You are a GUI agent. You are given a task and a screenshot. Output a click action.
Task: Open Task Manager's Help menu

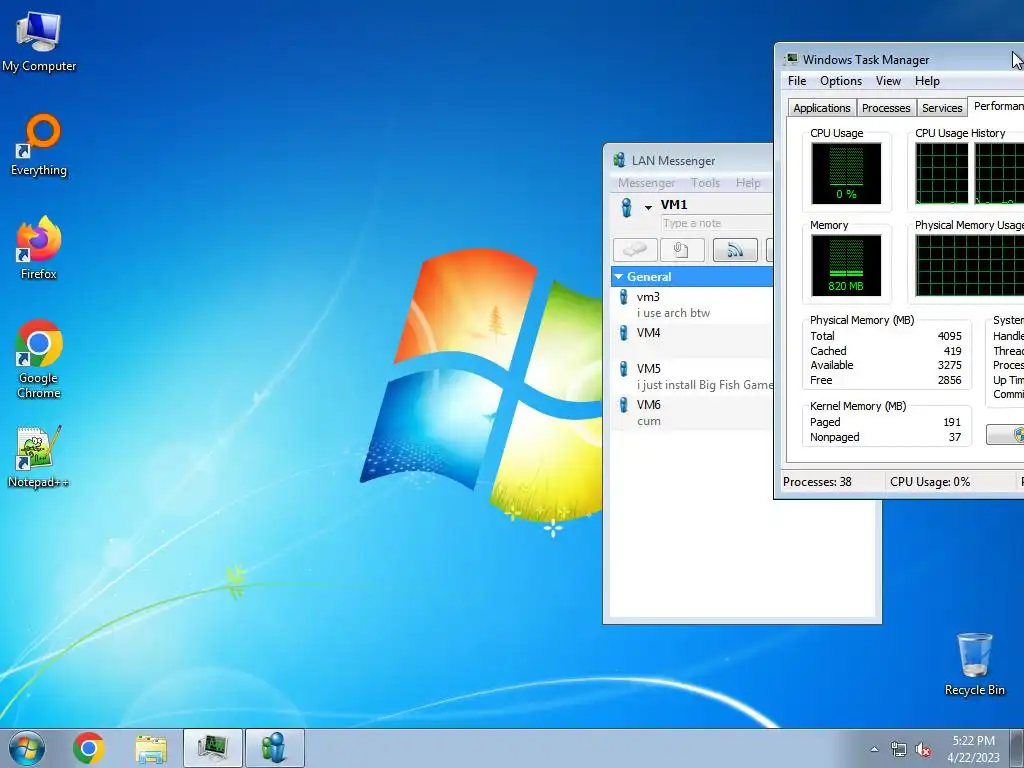927,81
